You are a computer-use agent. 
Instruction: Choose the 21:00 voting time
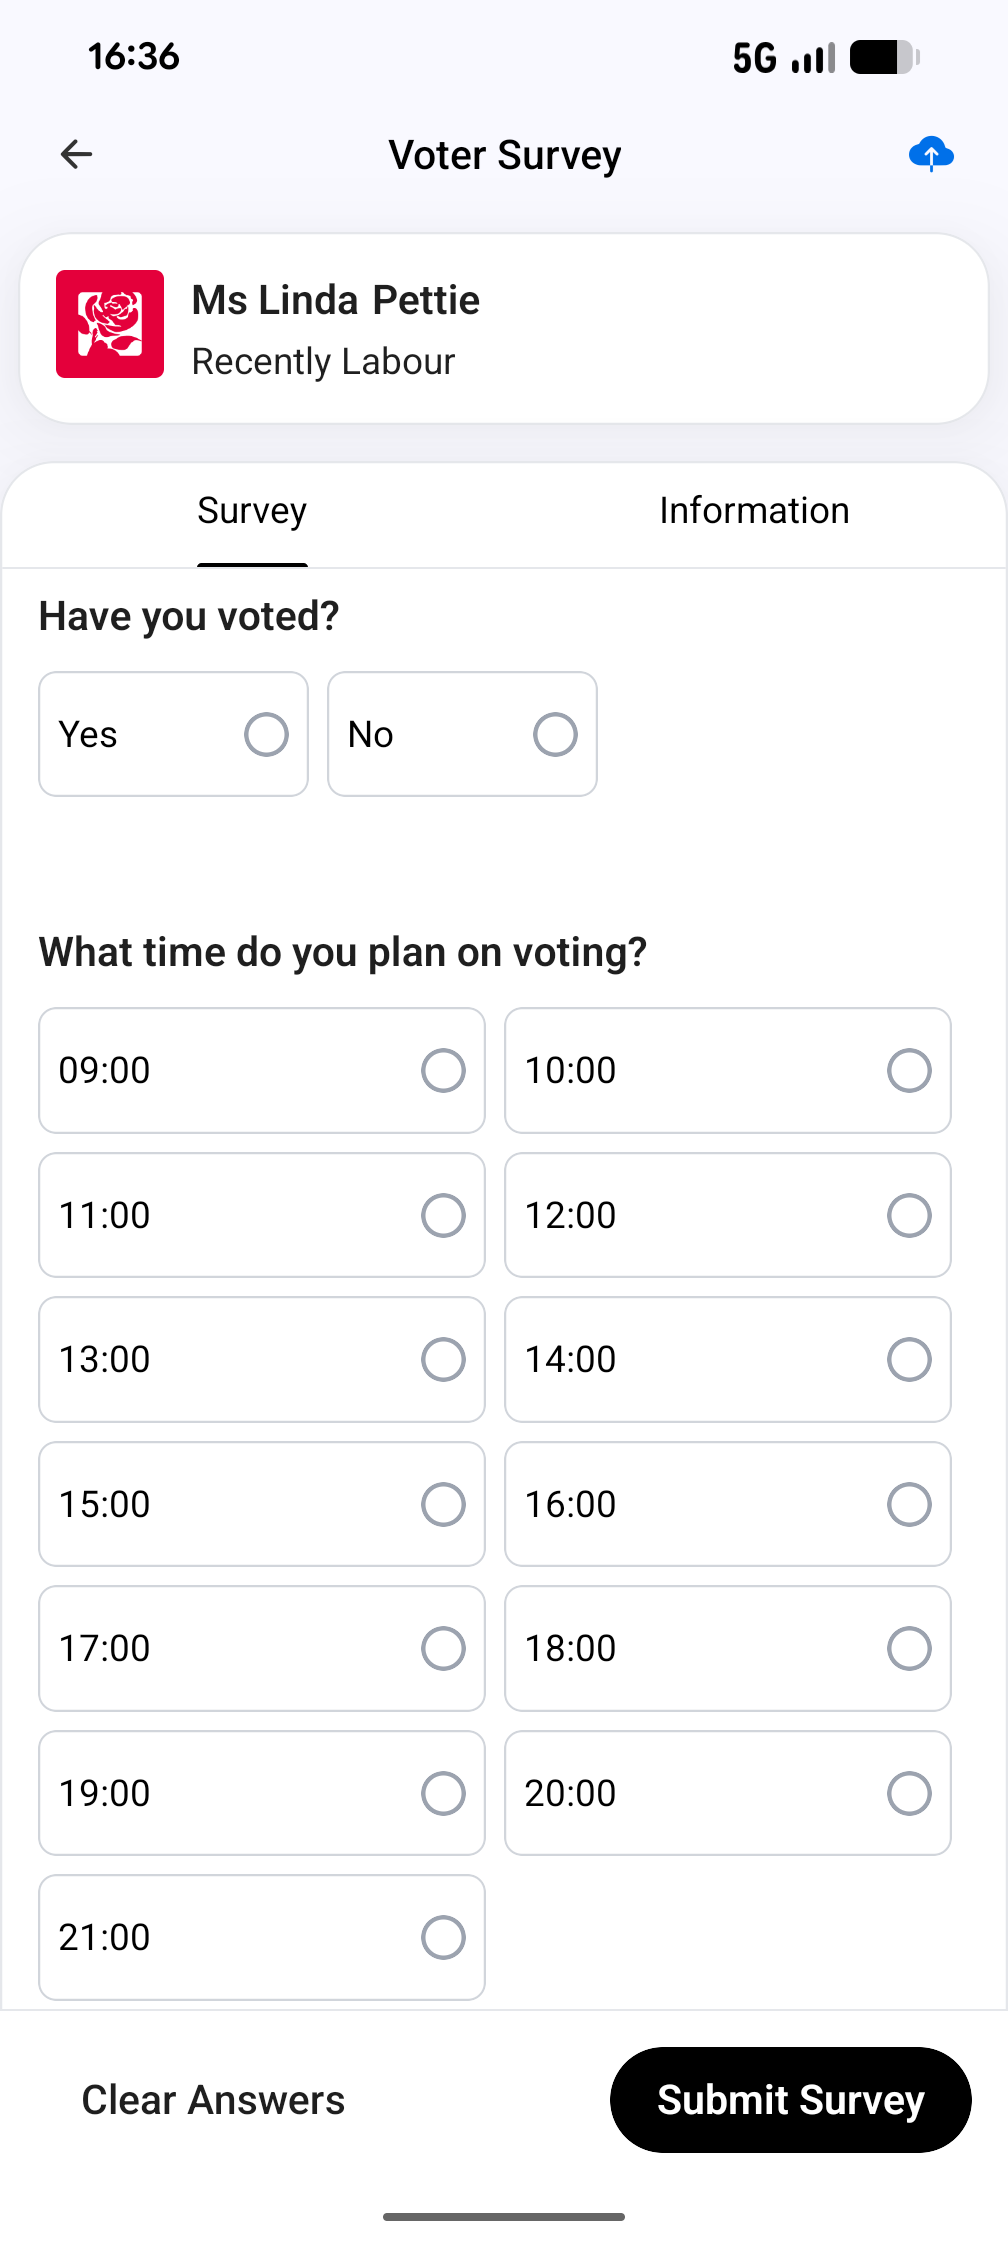point(262,1937)
